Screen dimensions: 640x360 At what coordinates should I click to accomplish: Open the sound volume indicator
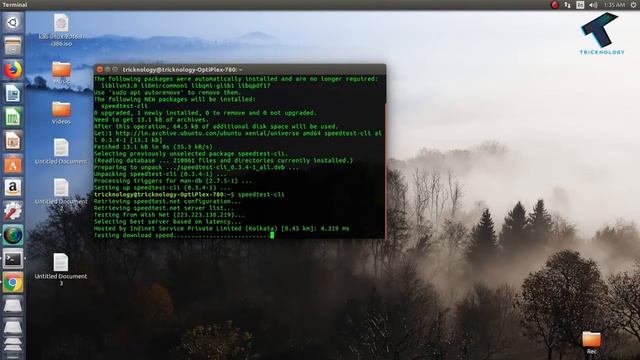tap(593, 5)
